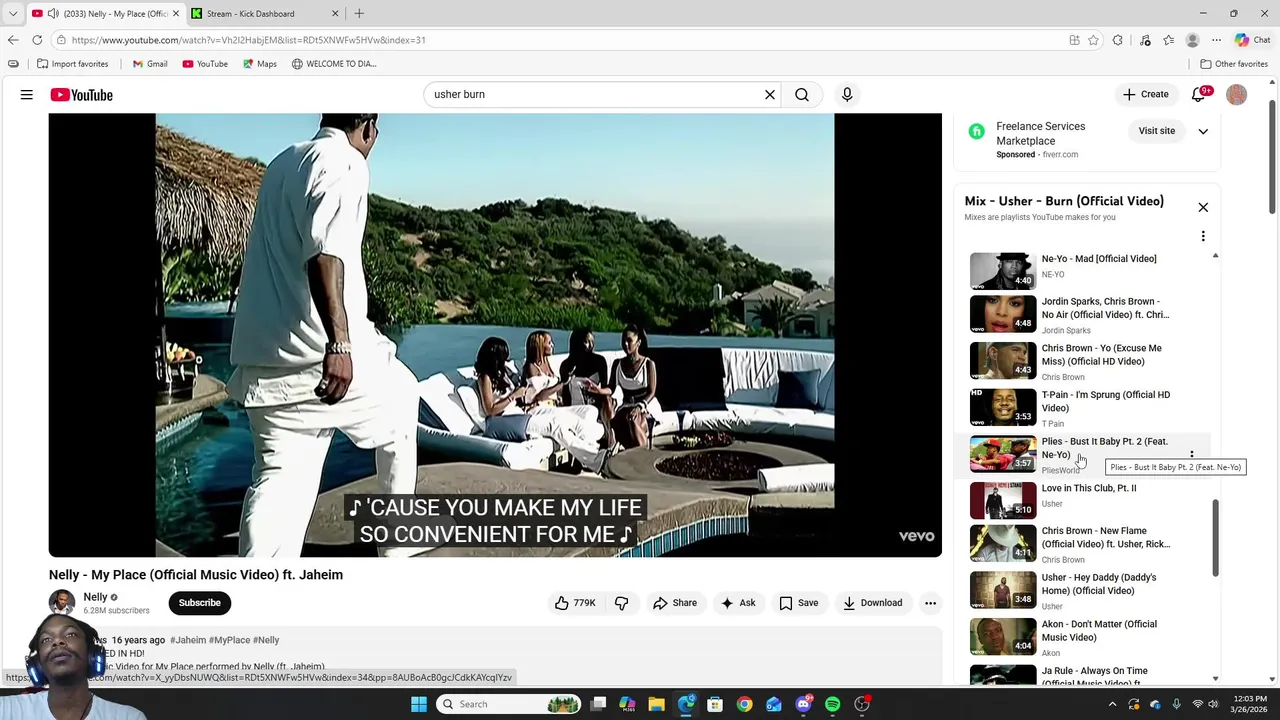Play Jordin Sparks No Air thumbnail
Image resolution: width=1280 pixels, height=720 pixels.
pyautogui.click(x=1003, y=314)
